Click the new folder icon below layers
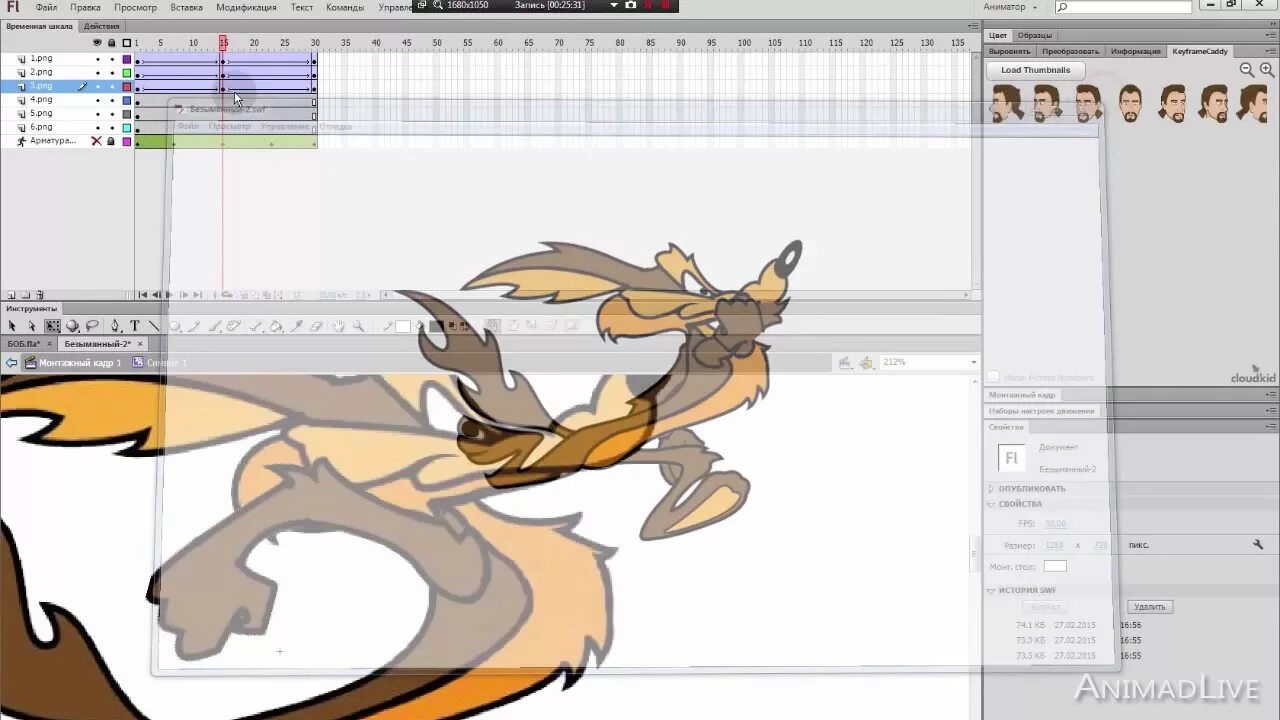This screenshot has height=720, width=1280. coord(25,295)
